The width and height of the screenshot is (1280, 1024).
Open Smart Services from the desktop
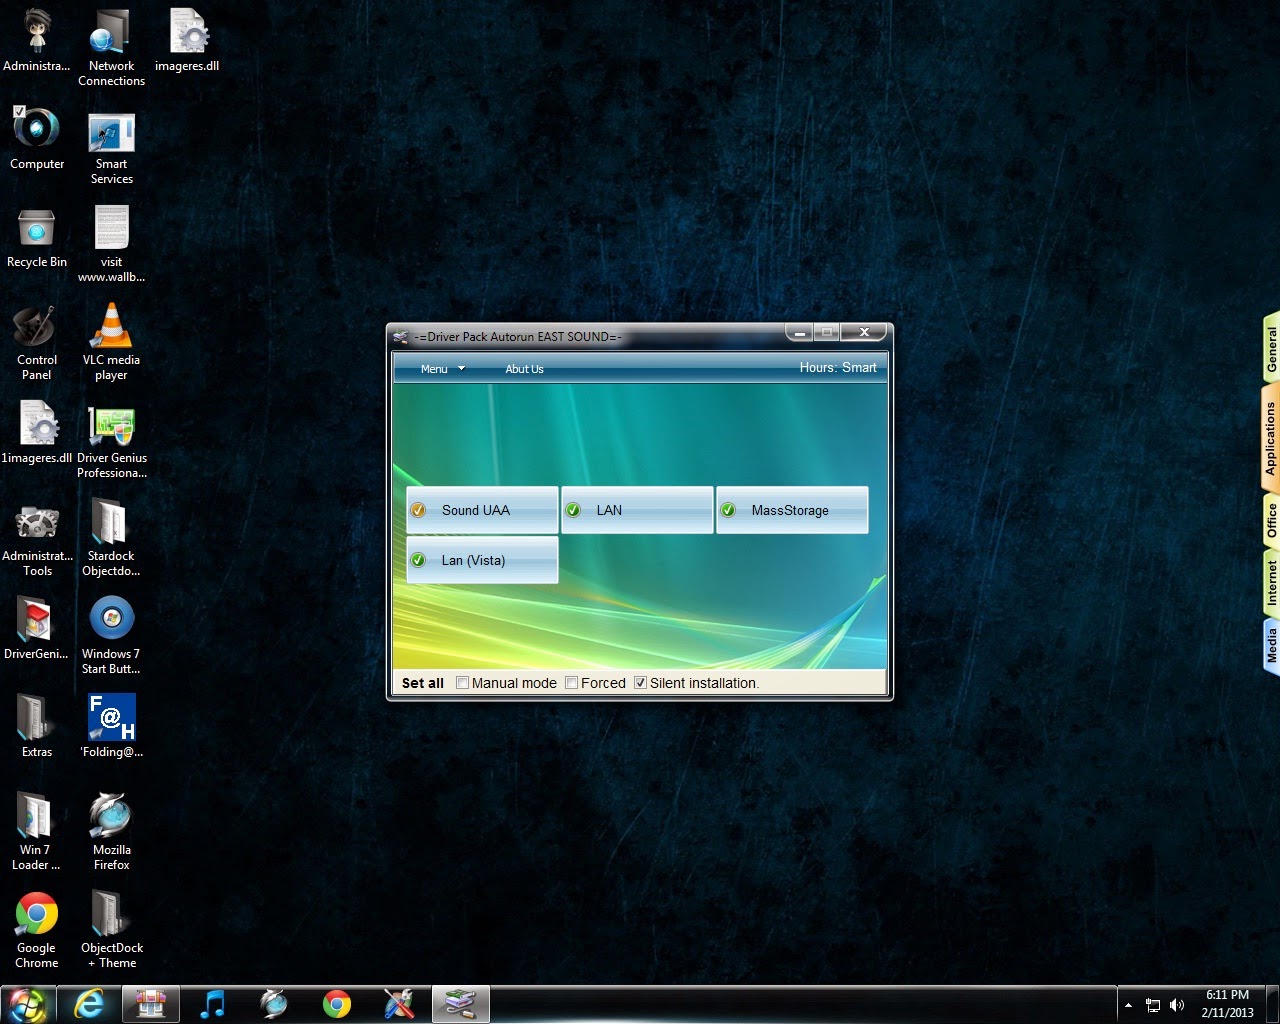click(111, 133)
